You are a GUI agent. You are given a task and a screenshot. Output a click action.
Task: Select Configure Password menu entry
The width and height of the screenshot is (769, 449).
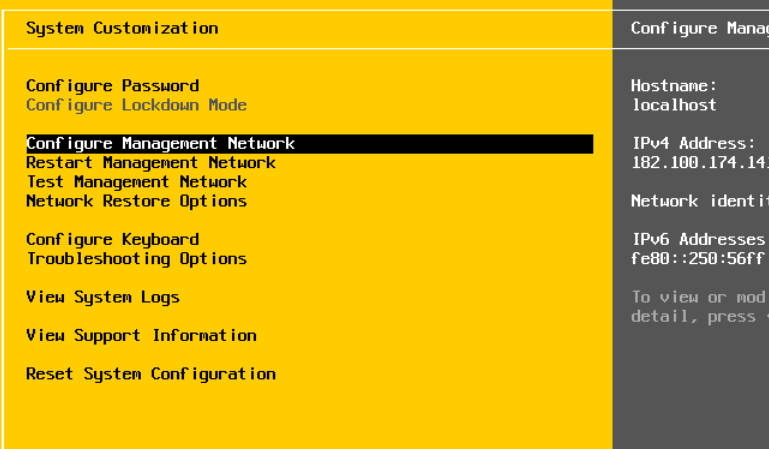(x=112, y=86)
